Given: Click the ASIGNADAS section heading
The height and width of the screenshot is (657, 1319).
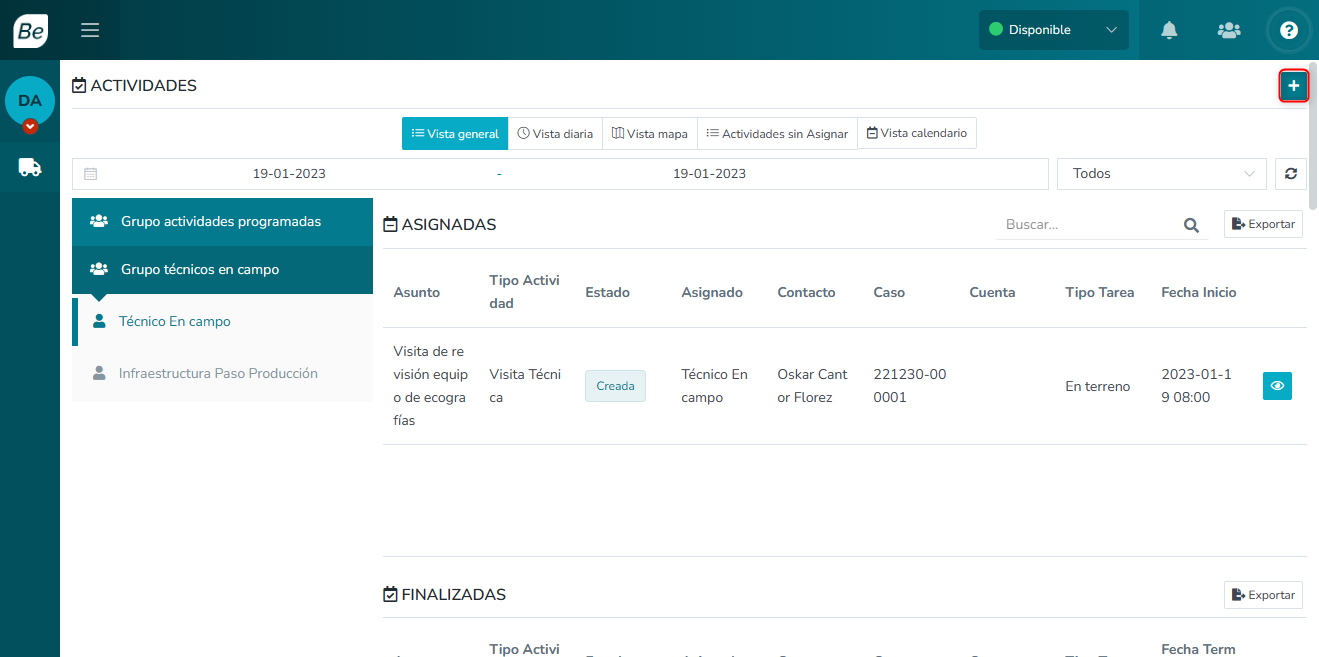Looking at the screenshot, I should click(440, 225).
